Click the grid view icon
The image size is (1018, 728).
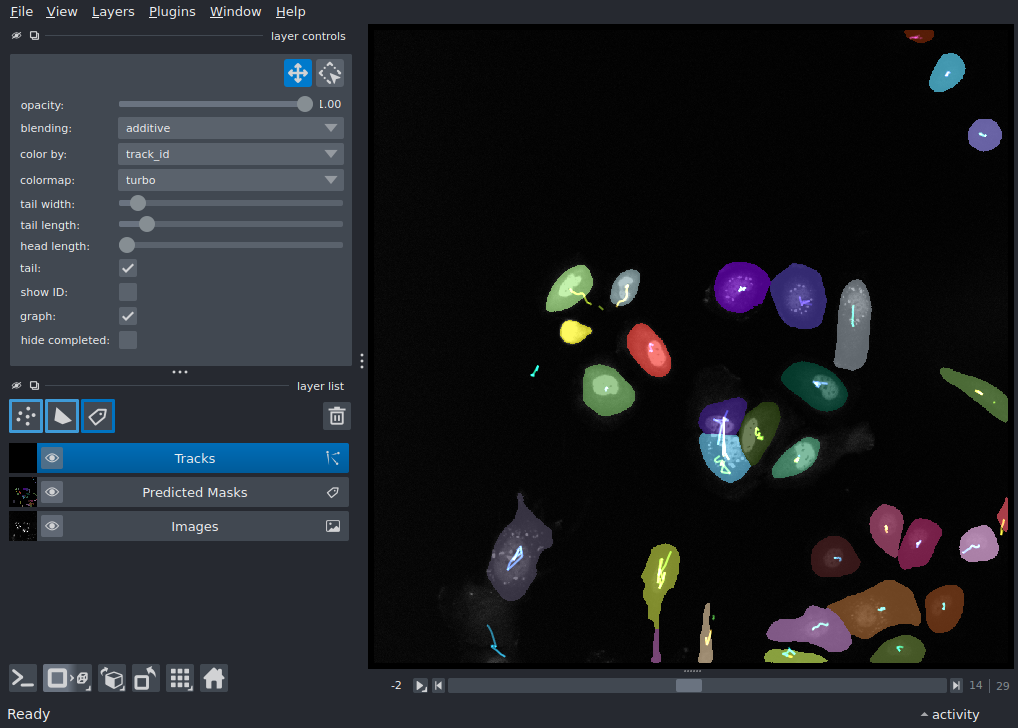tap(180, 678)
